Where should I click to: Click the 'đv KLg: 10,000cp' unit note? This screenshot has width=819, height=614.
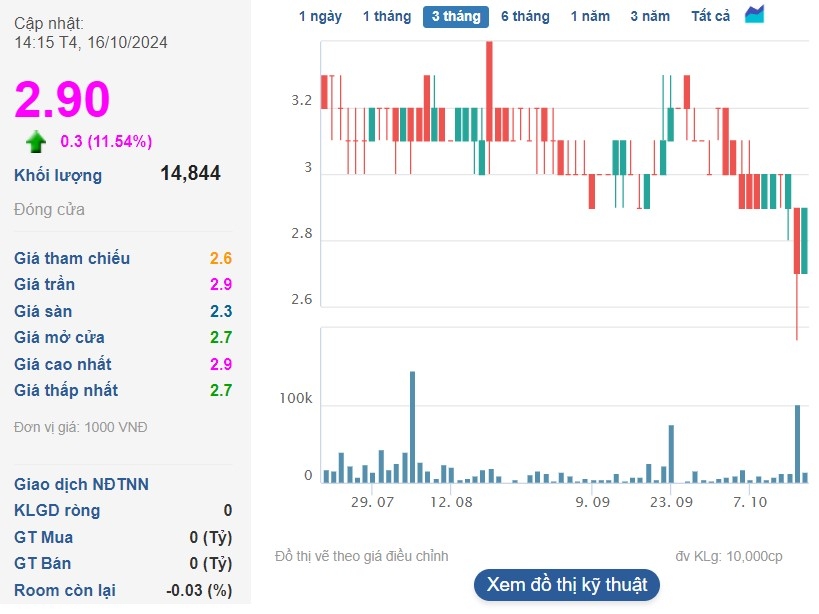pos(729,556)
